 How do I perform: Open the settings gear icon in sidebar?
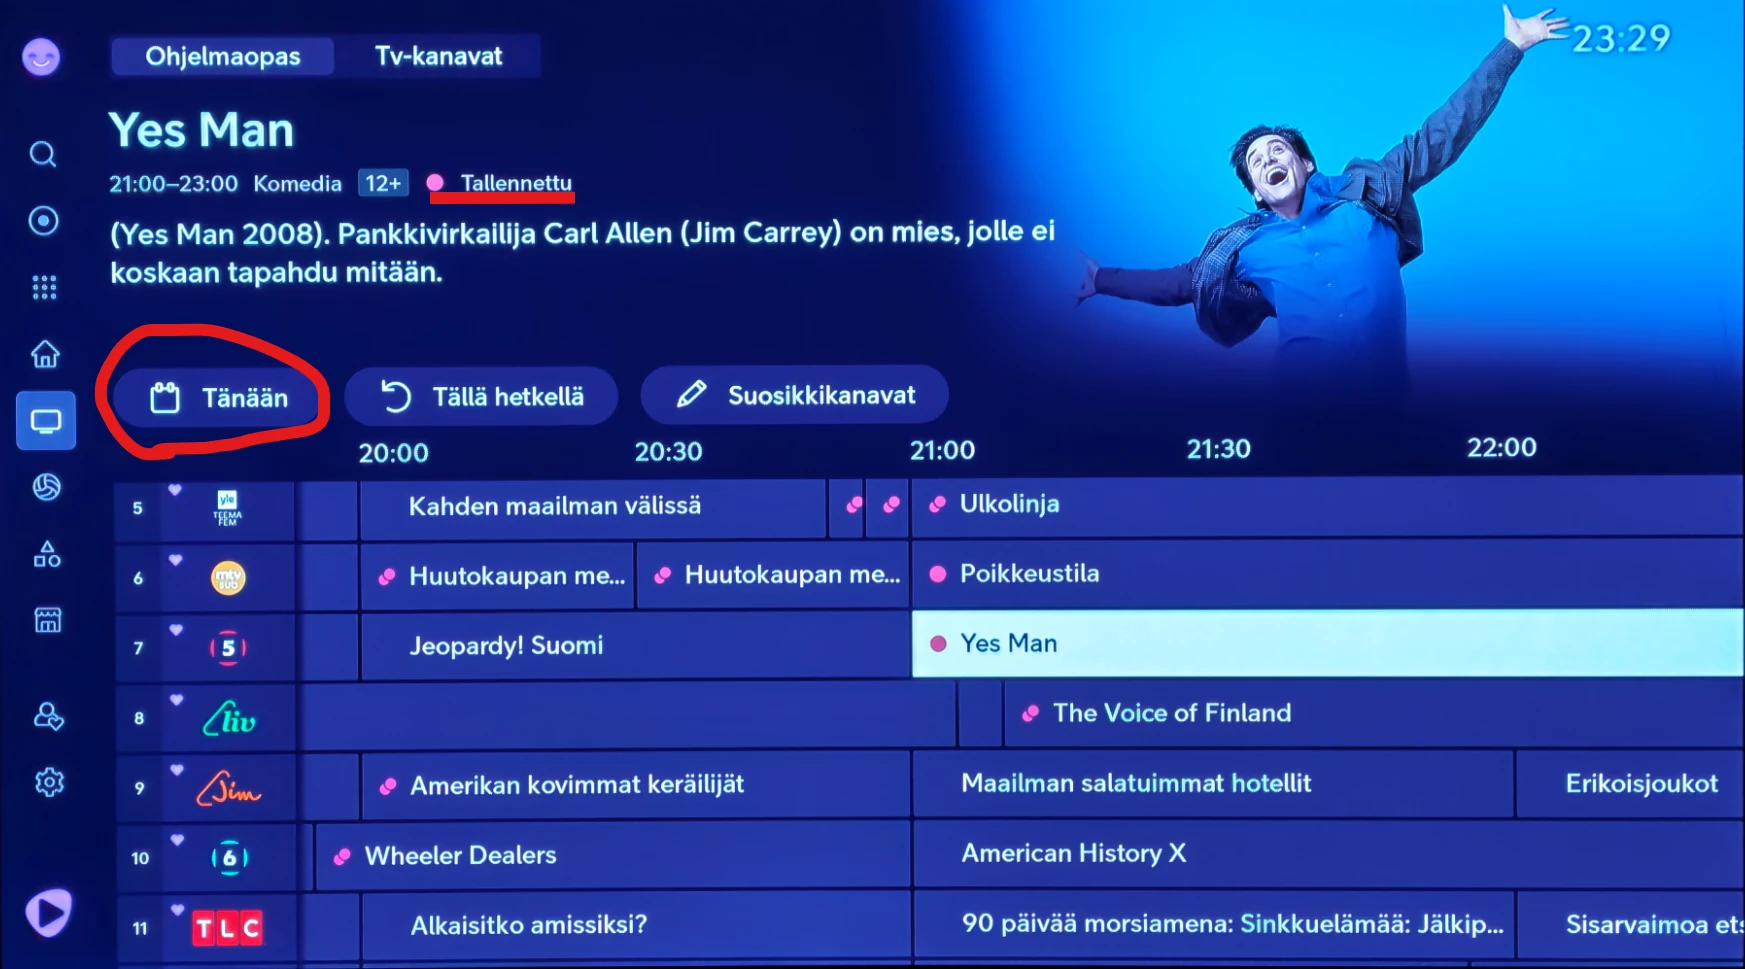[x=49, y=782]
